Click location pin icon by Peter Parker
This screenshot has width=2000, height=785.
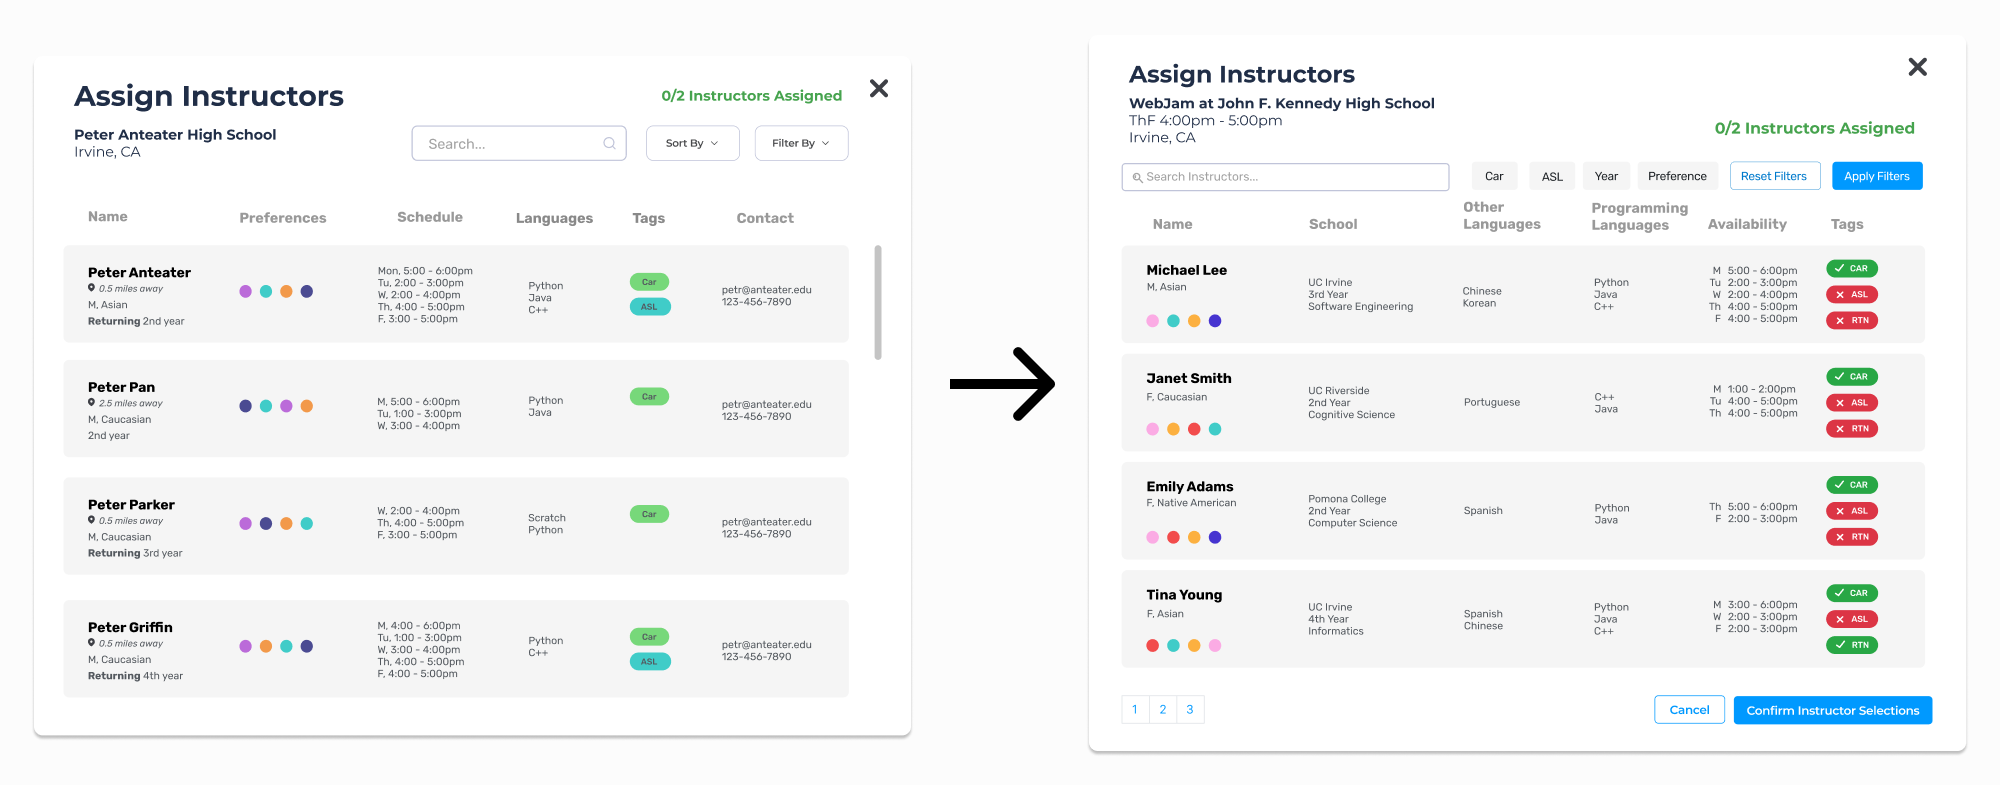click(x=91, y=520)
